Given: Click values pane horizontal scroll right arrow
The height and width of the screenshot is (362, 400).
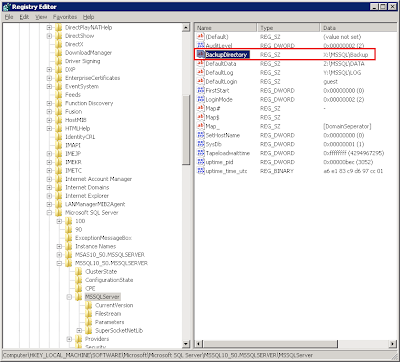Looking at the screenshot, I should click(393, 343).
